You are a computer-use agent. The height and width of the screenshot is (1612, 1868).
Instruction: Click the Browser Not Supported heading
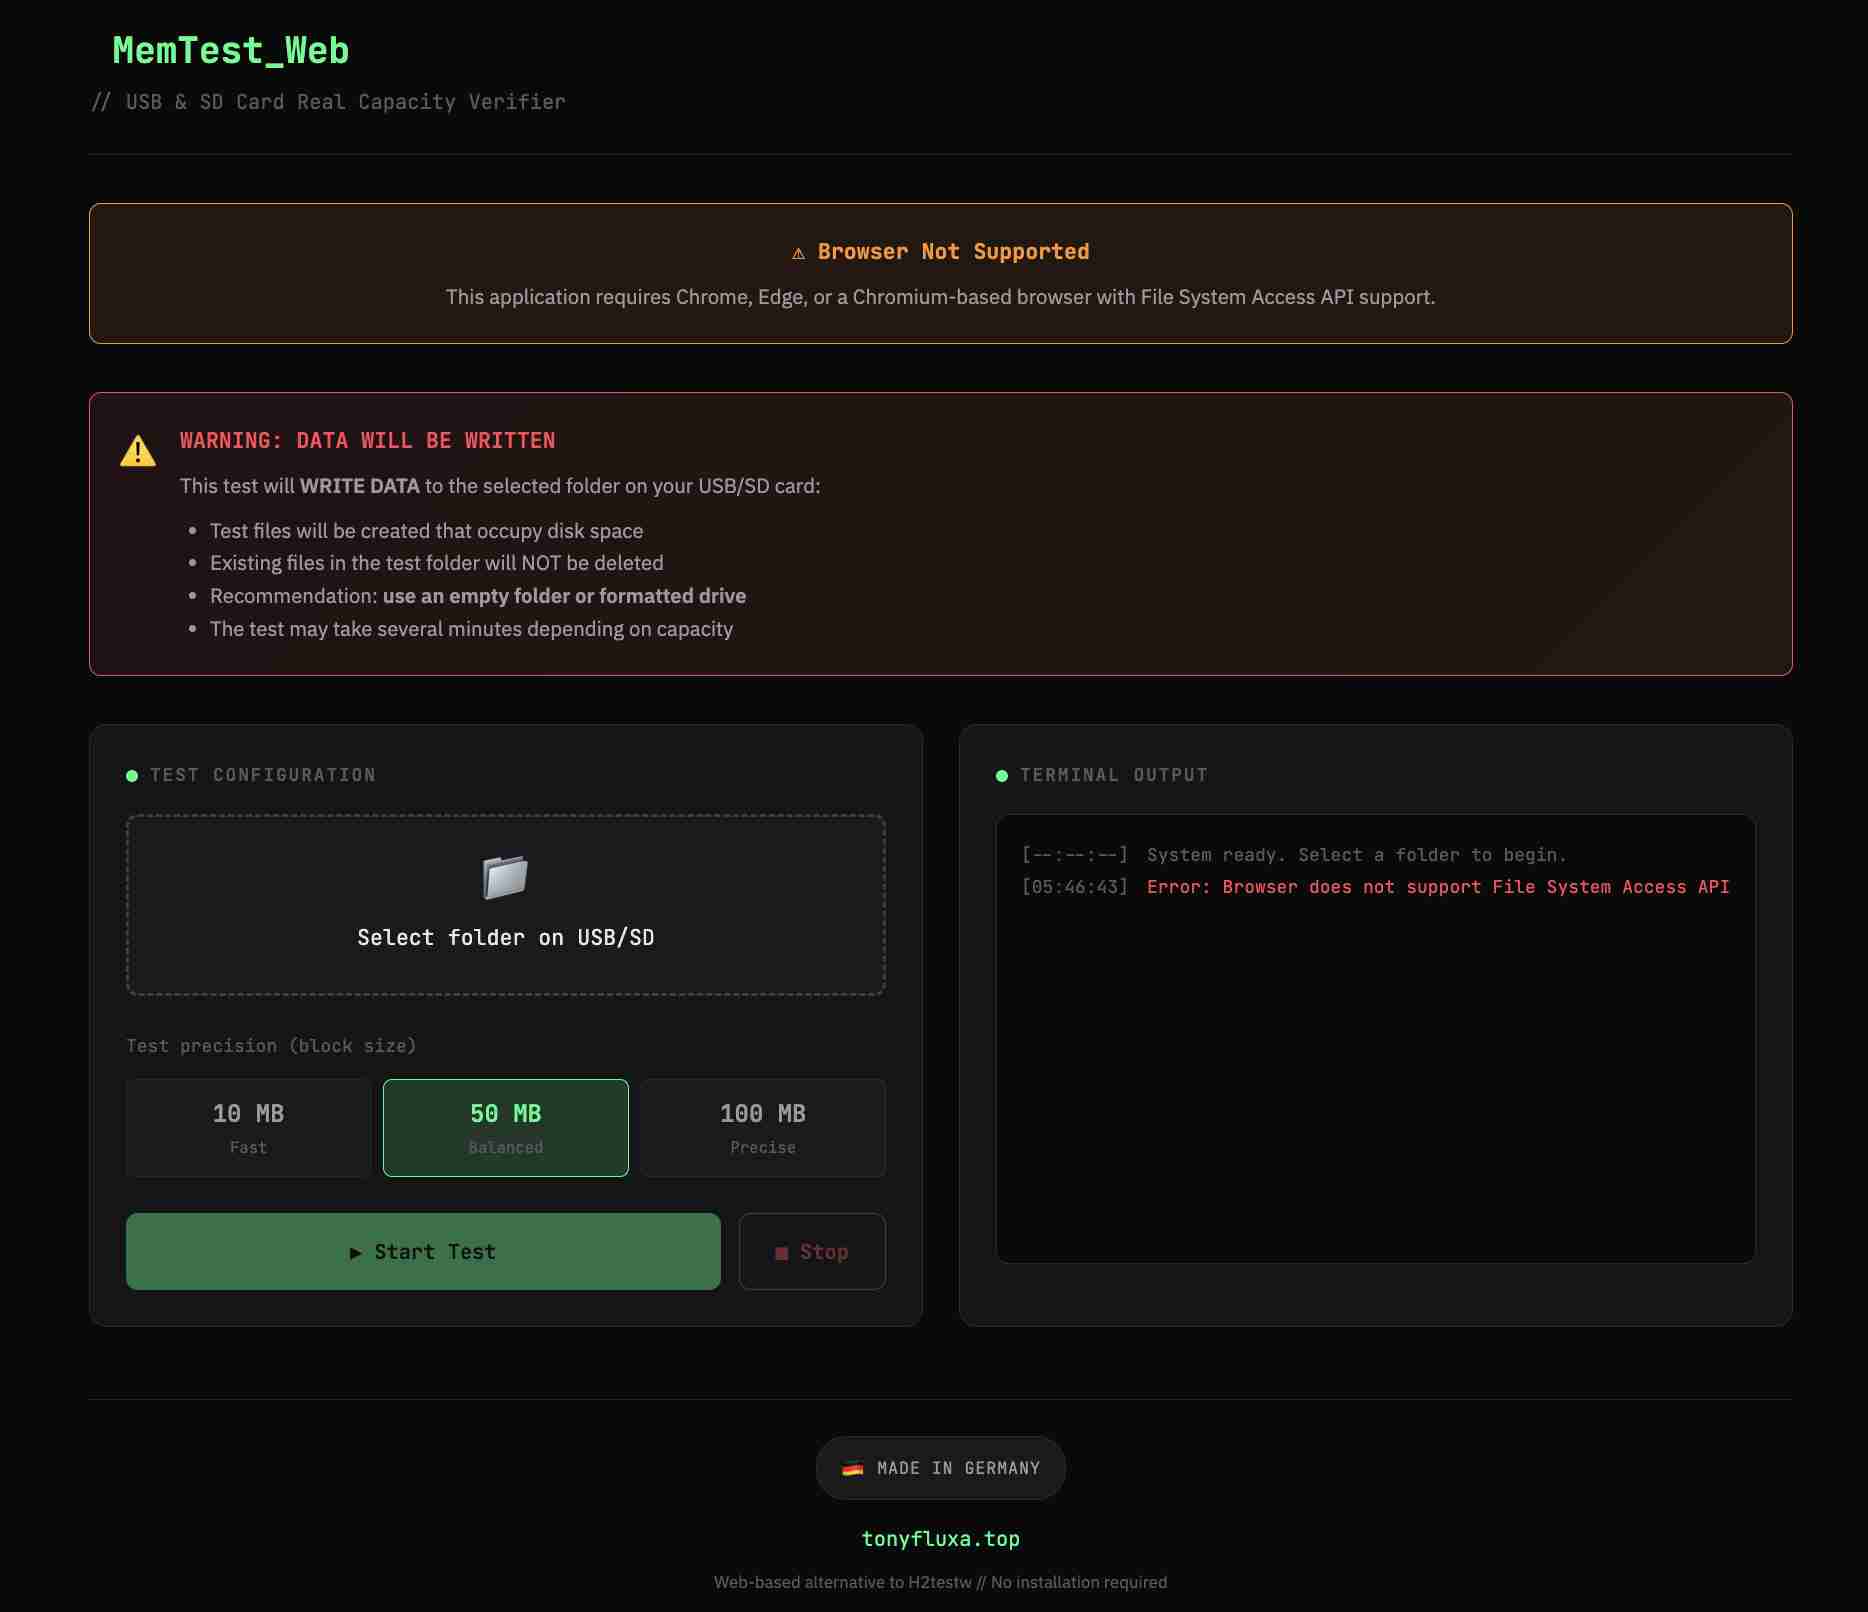[x=953, y=252]
